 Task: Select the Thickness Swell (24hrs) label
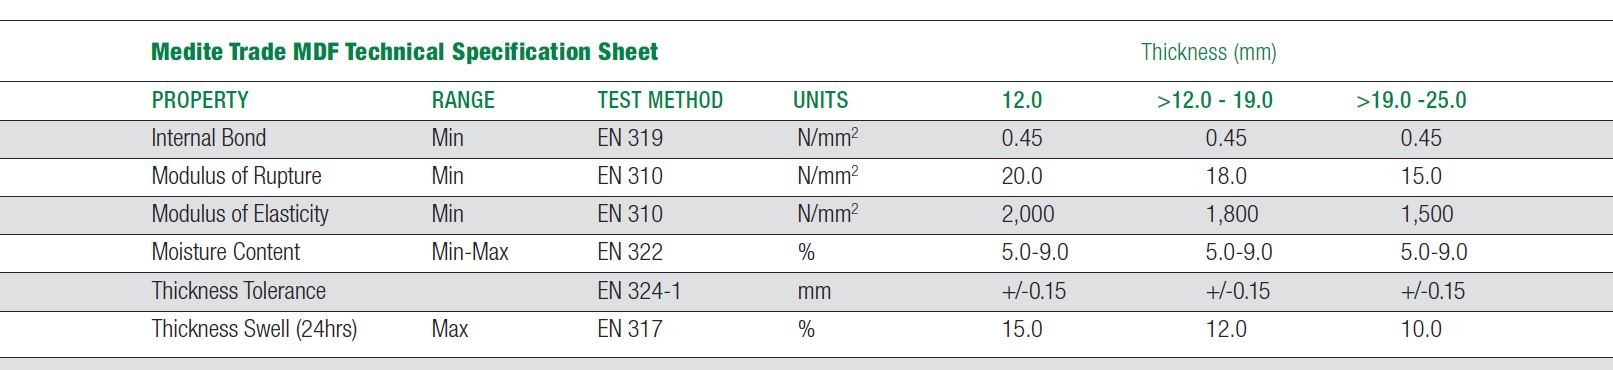pos(255,329)
